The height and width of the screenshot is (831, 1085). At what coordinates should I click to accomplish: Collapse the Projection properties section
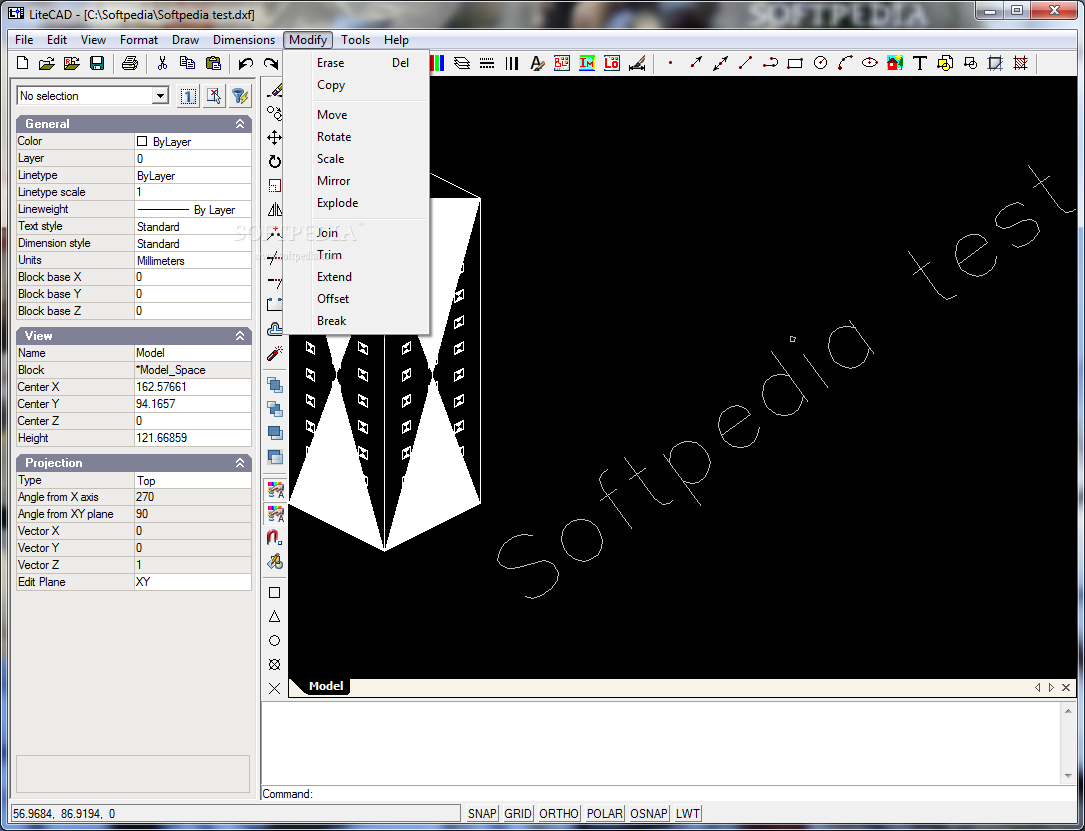click(x=240, y=463)
